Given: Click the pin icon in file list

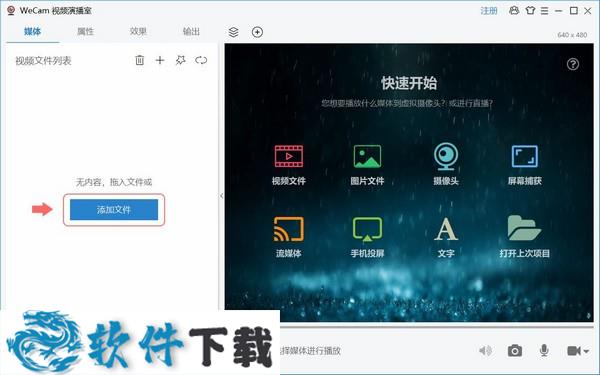Looking at the screenshot, I should pyautogui.click(x=180, y=60).
